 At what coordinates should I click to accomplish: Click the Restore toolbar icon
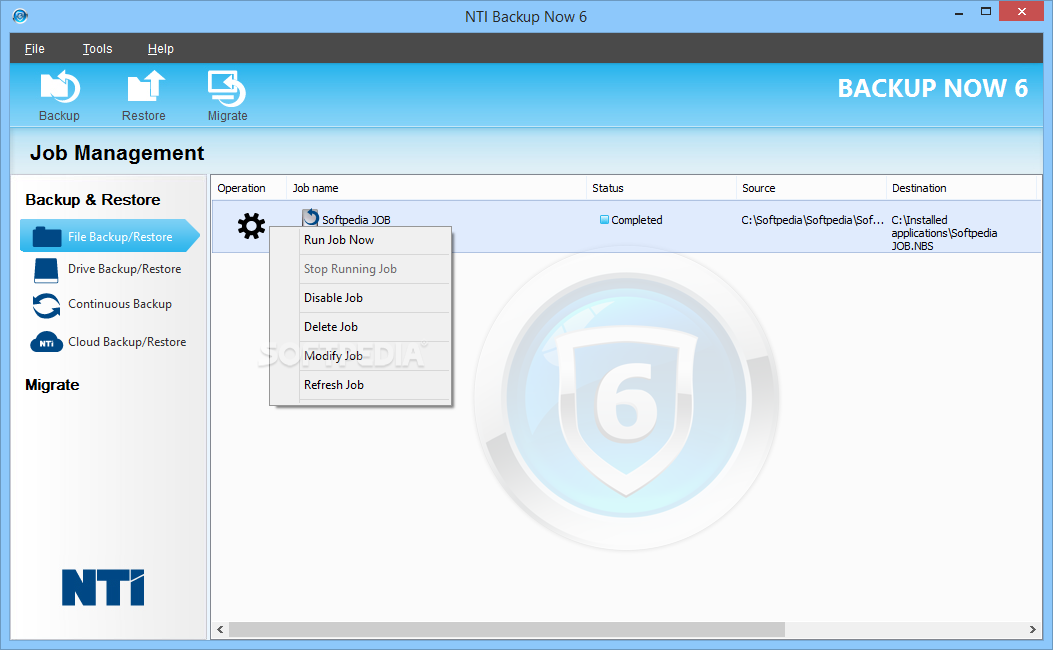[x=145, y=88]
